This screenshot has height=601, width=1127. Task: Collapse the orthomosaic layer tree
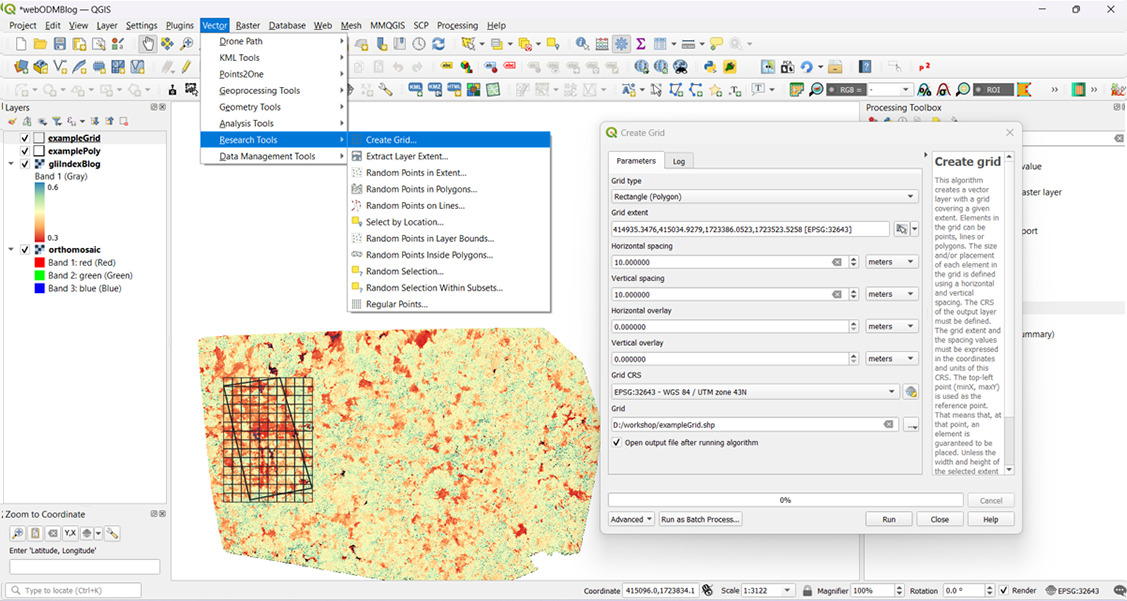tap(11, 250)
